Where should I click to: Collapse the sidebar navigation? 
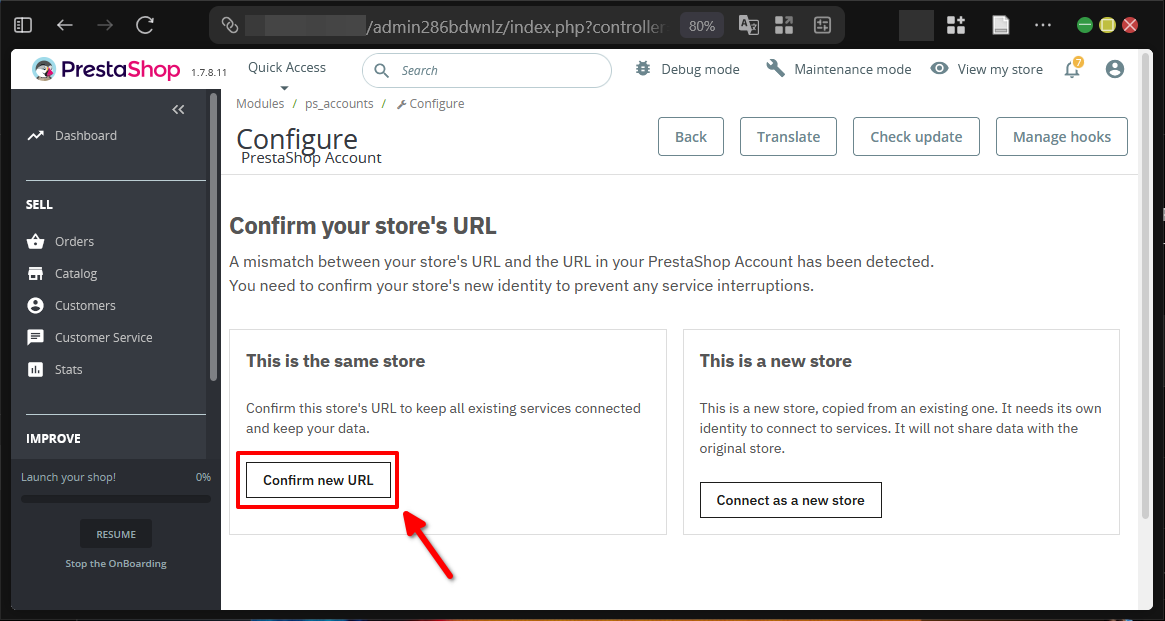click(178, 109)
